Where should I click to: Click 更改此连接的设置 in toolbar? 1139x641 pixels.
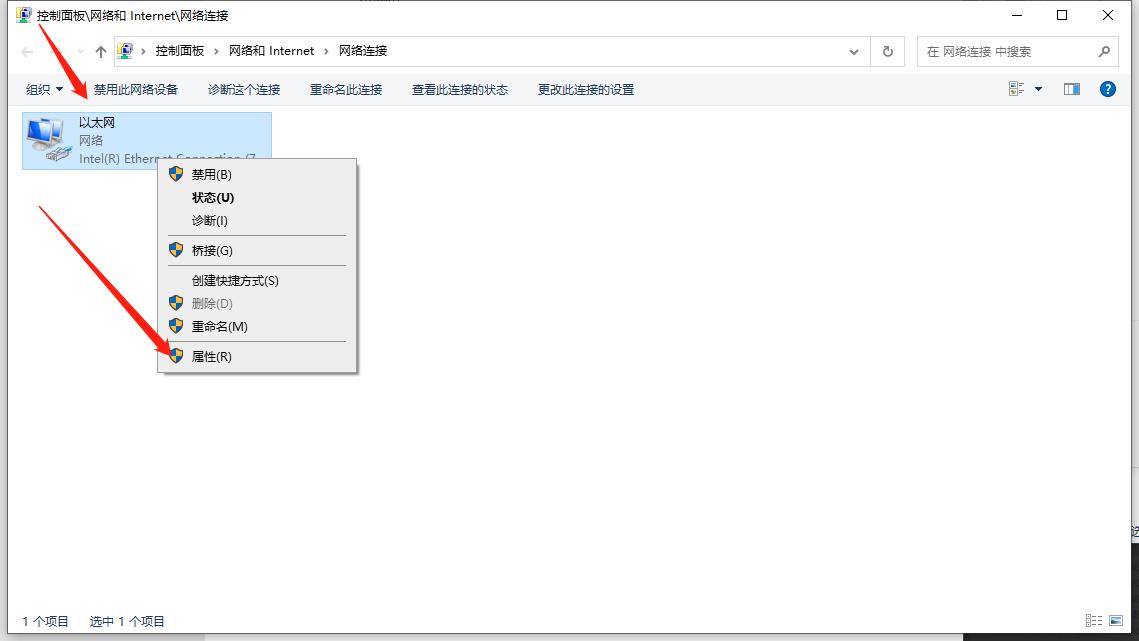pyautogui.click(x=586, y=89)
